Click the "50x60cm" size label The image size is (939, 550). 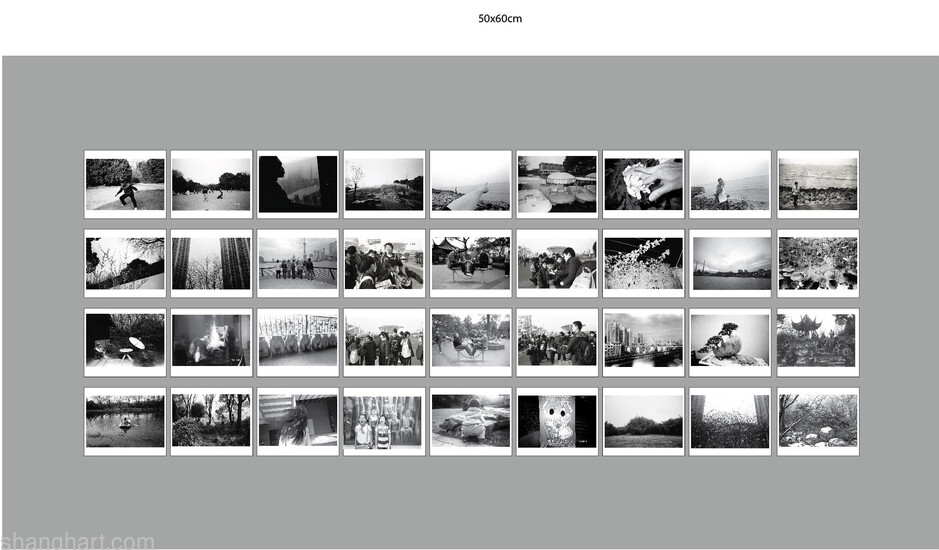(x=499, y=19)
